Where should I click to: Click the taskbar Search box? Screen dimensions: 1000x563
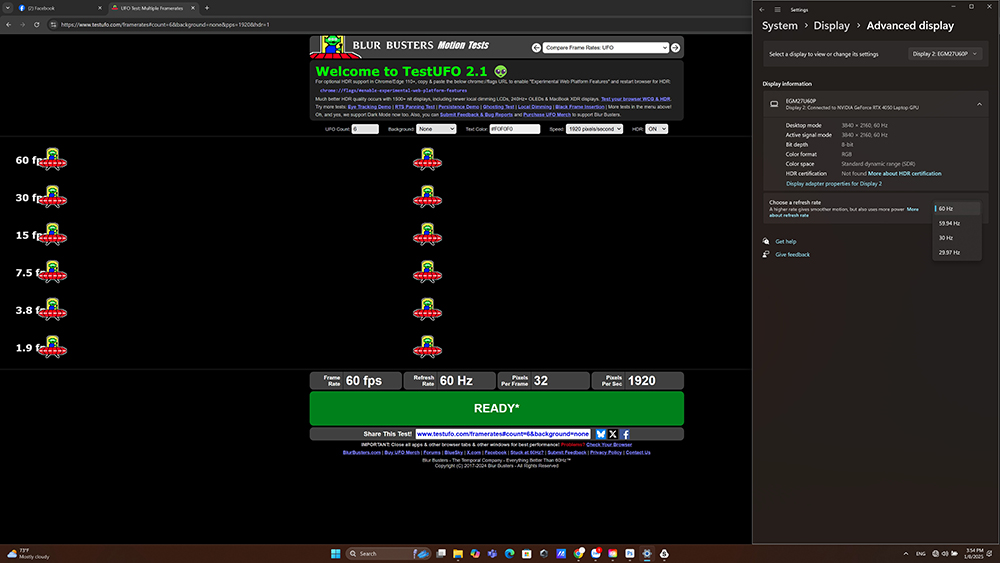388,553
